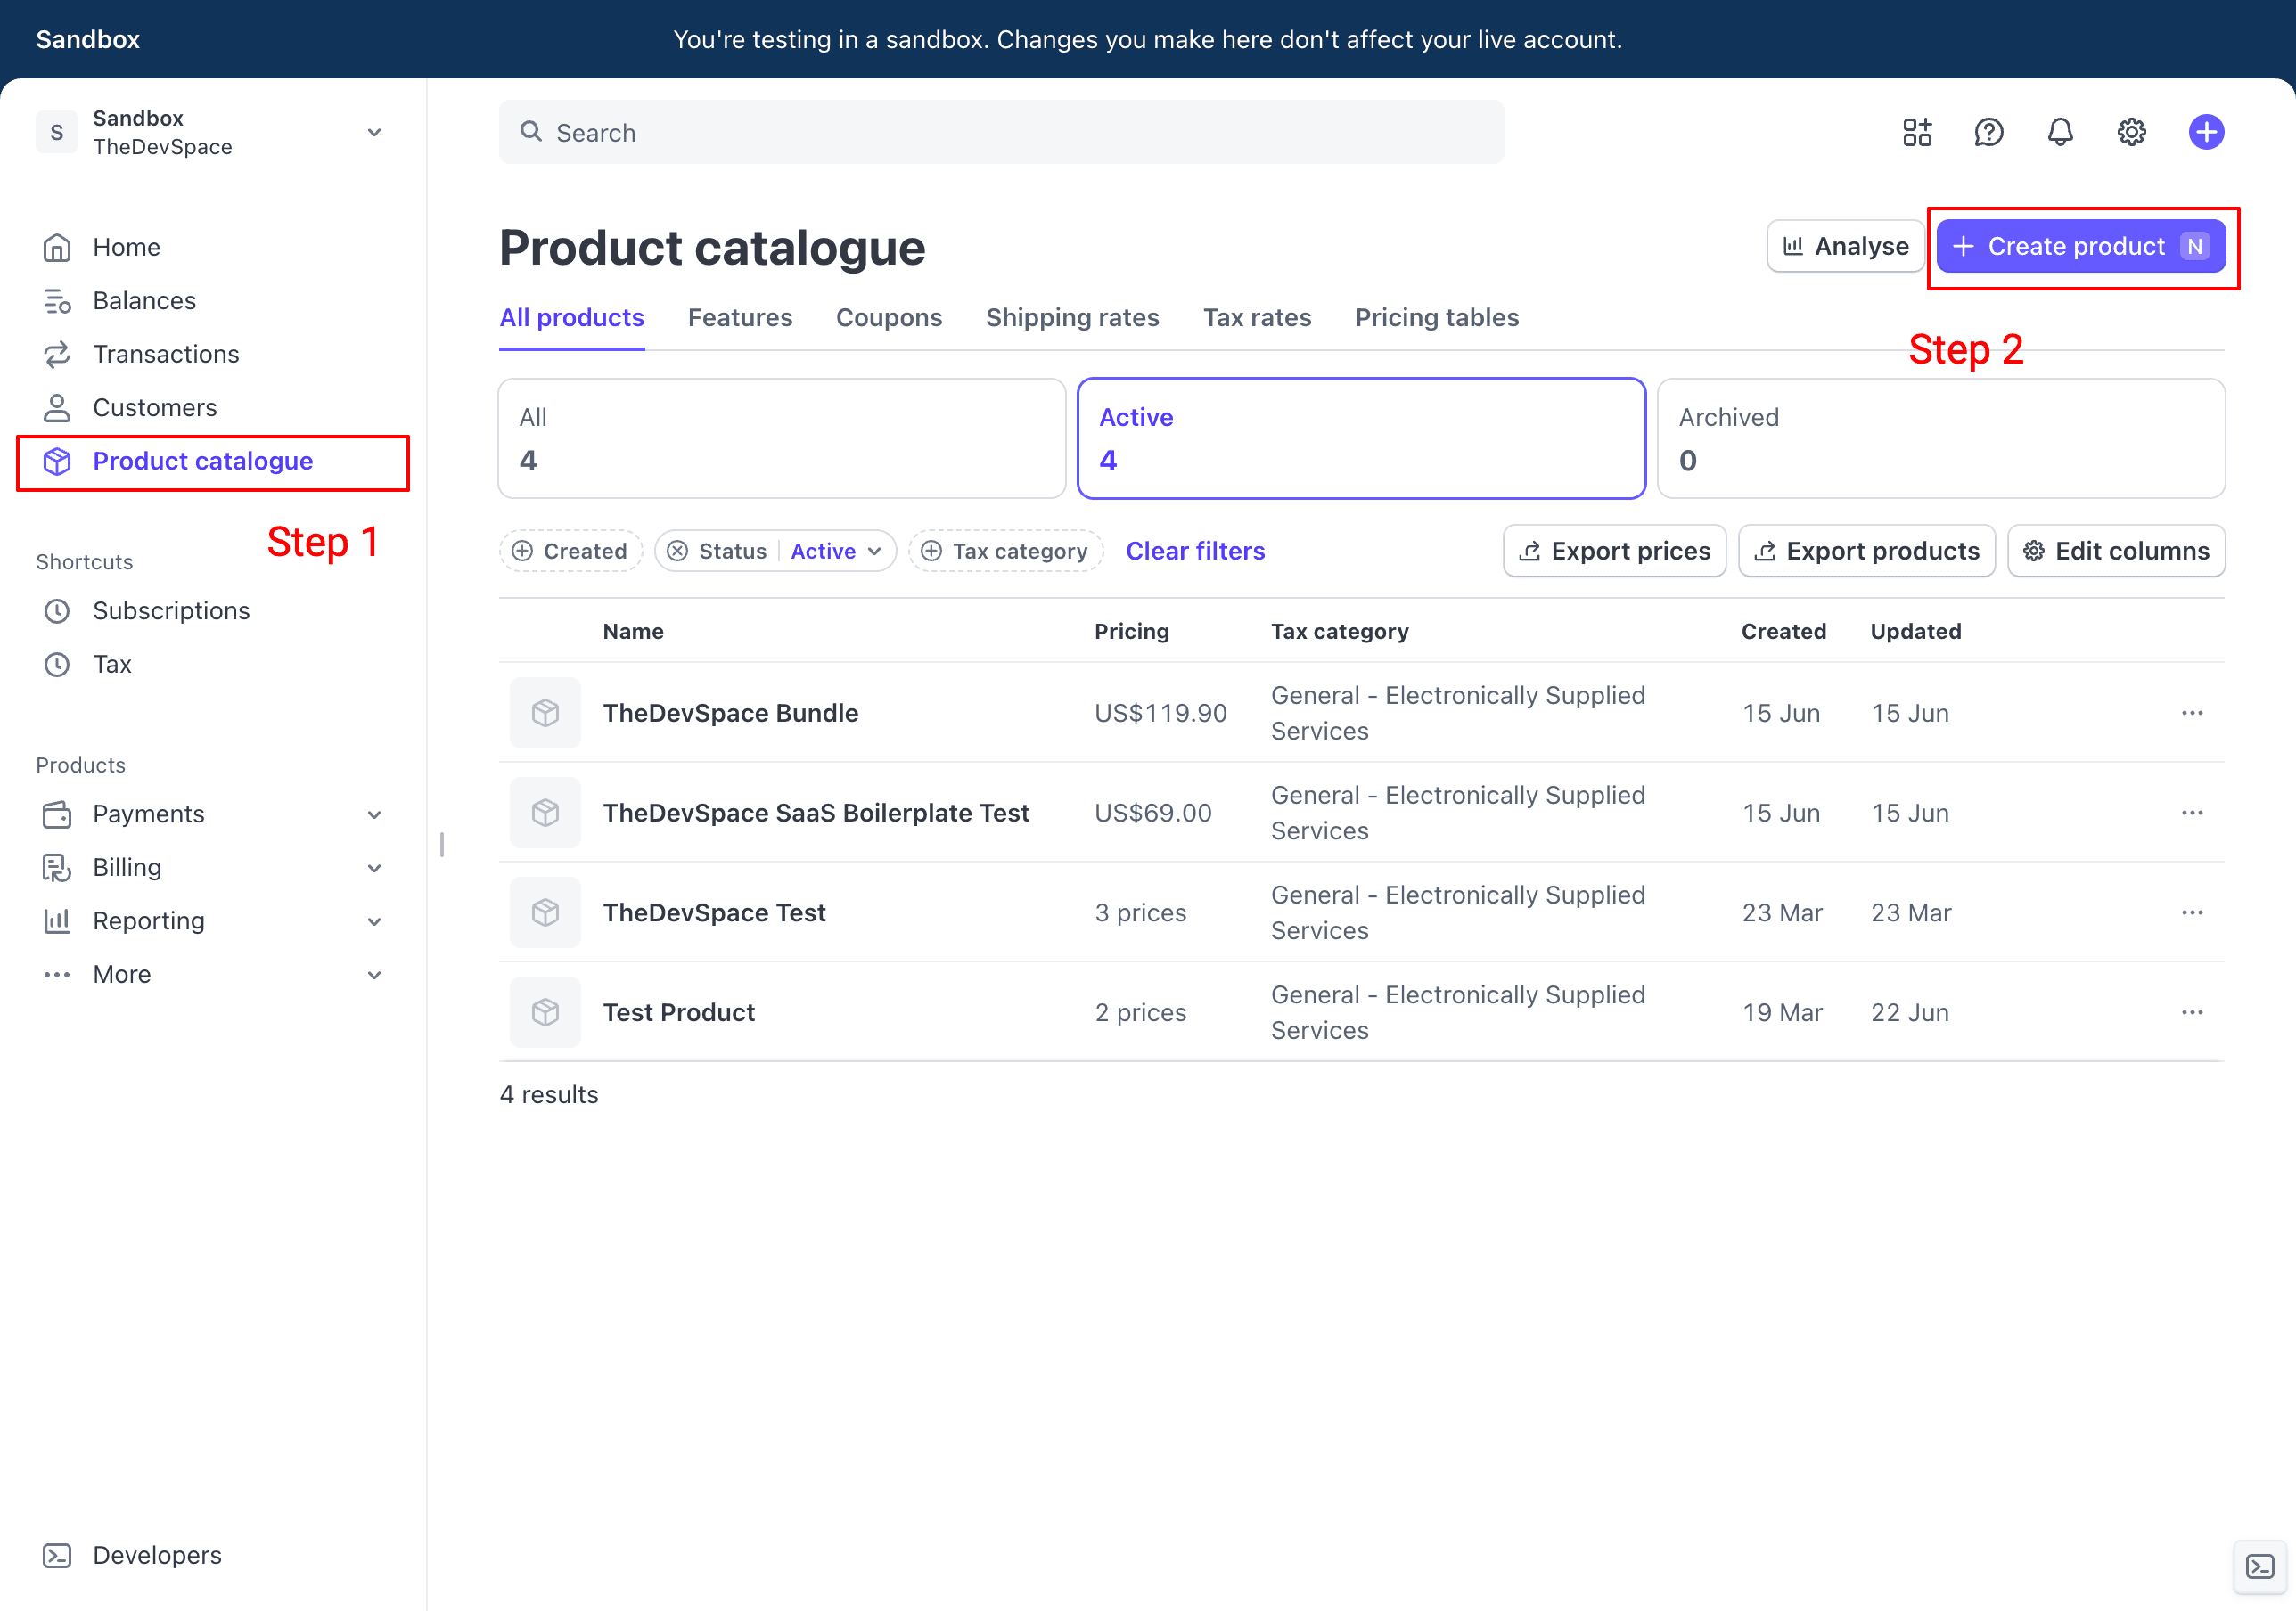
Task: Open the Developers section in sidebar
Action: click(157, 1555)
